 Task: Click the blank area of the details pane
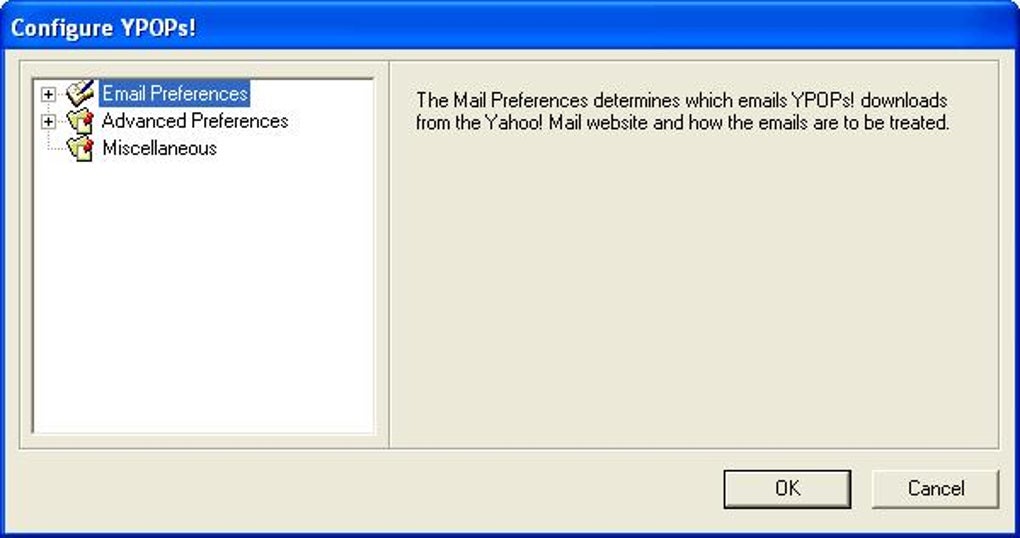tap(694, 293)
